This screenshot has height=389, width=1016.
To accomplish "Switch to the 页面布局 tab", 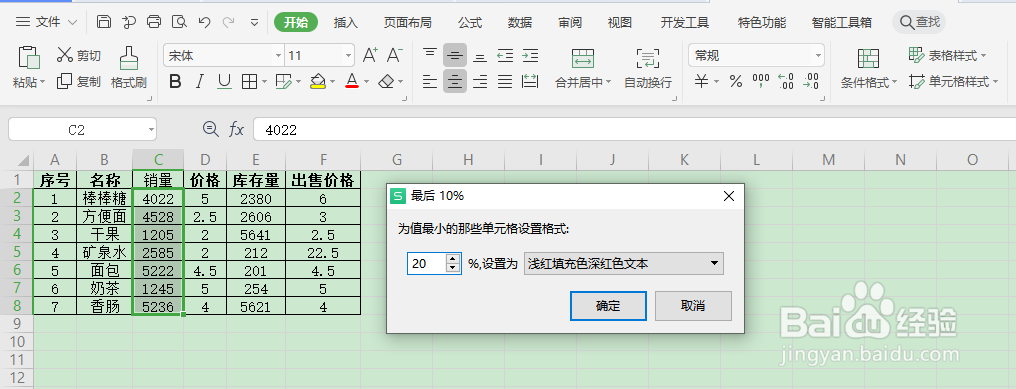I will coord(407,22).
